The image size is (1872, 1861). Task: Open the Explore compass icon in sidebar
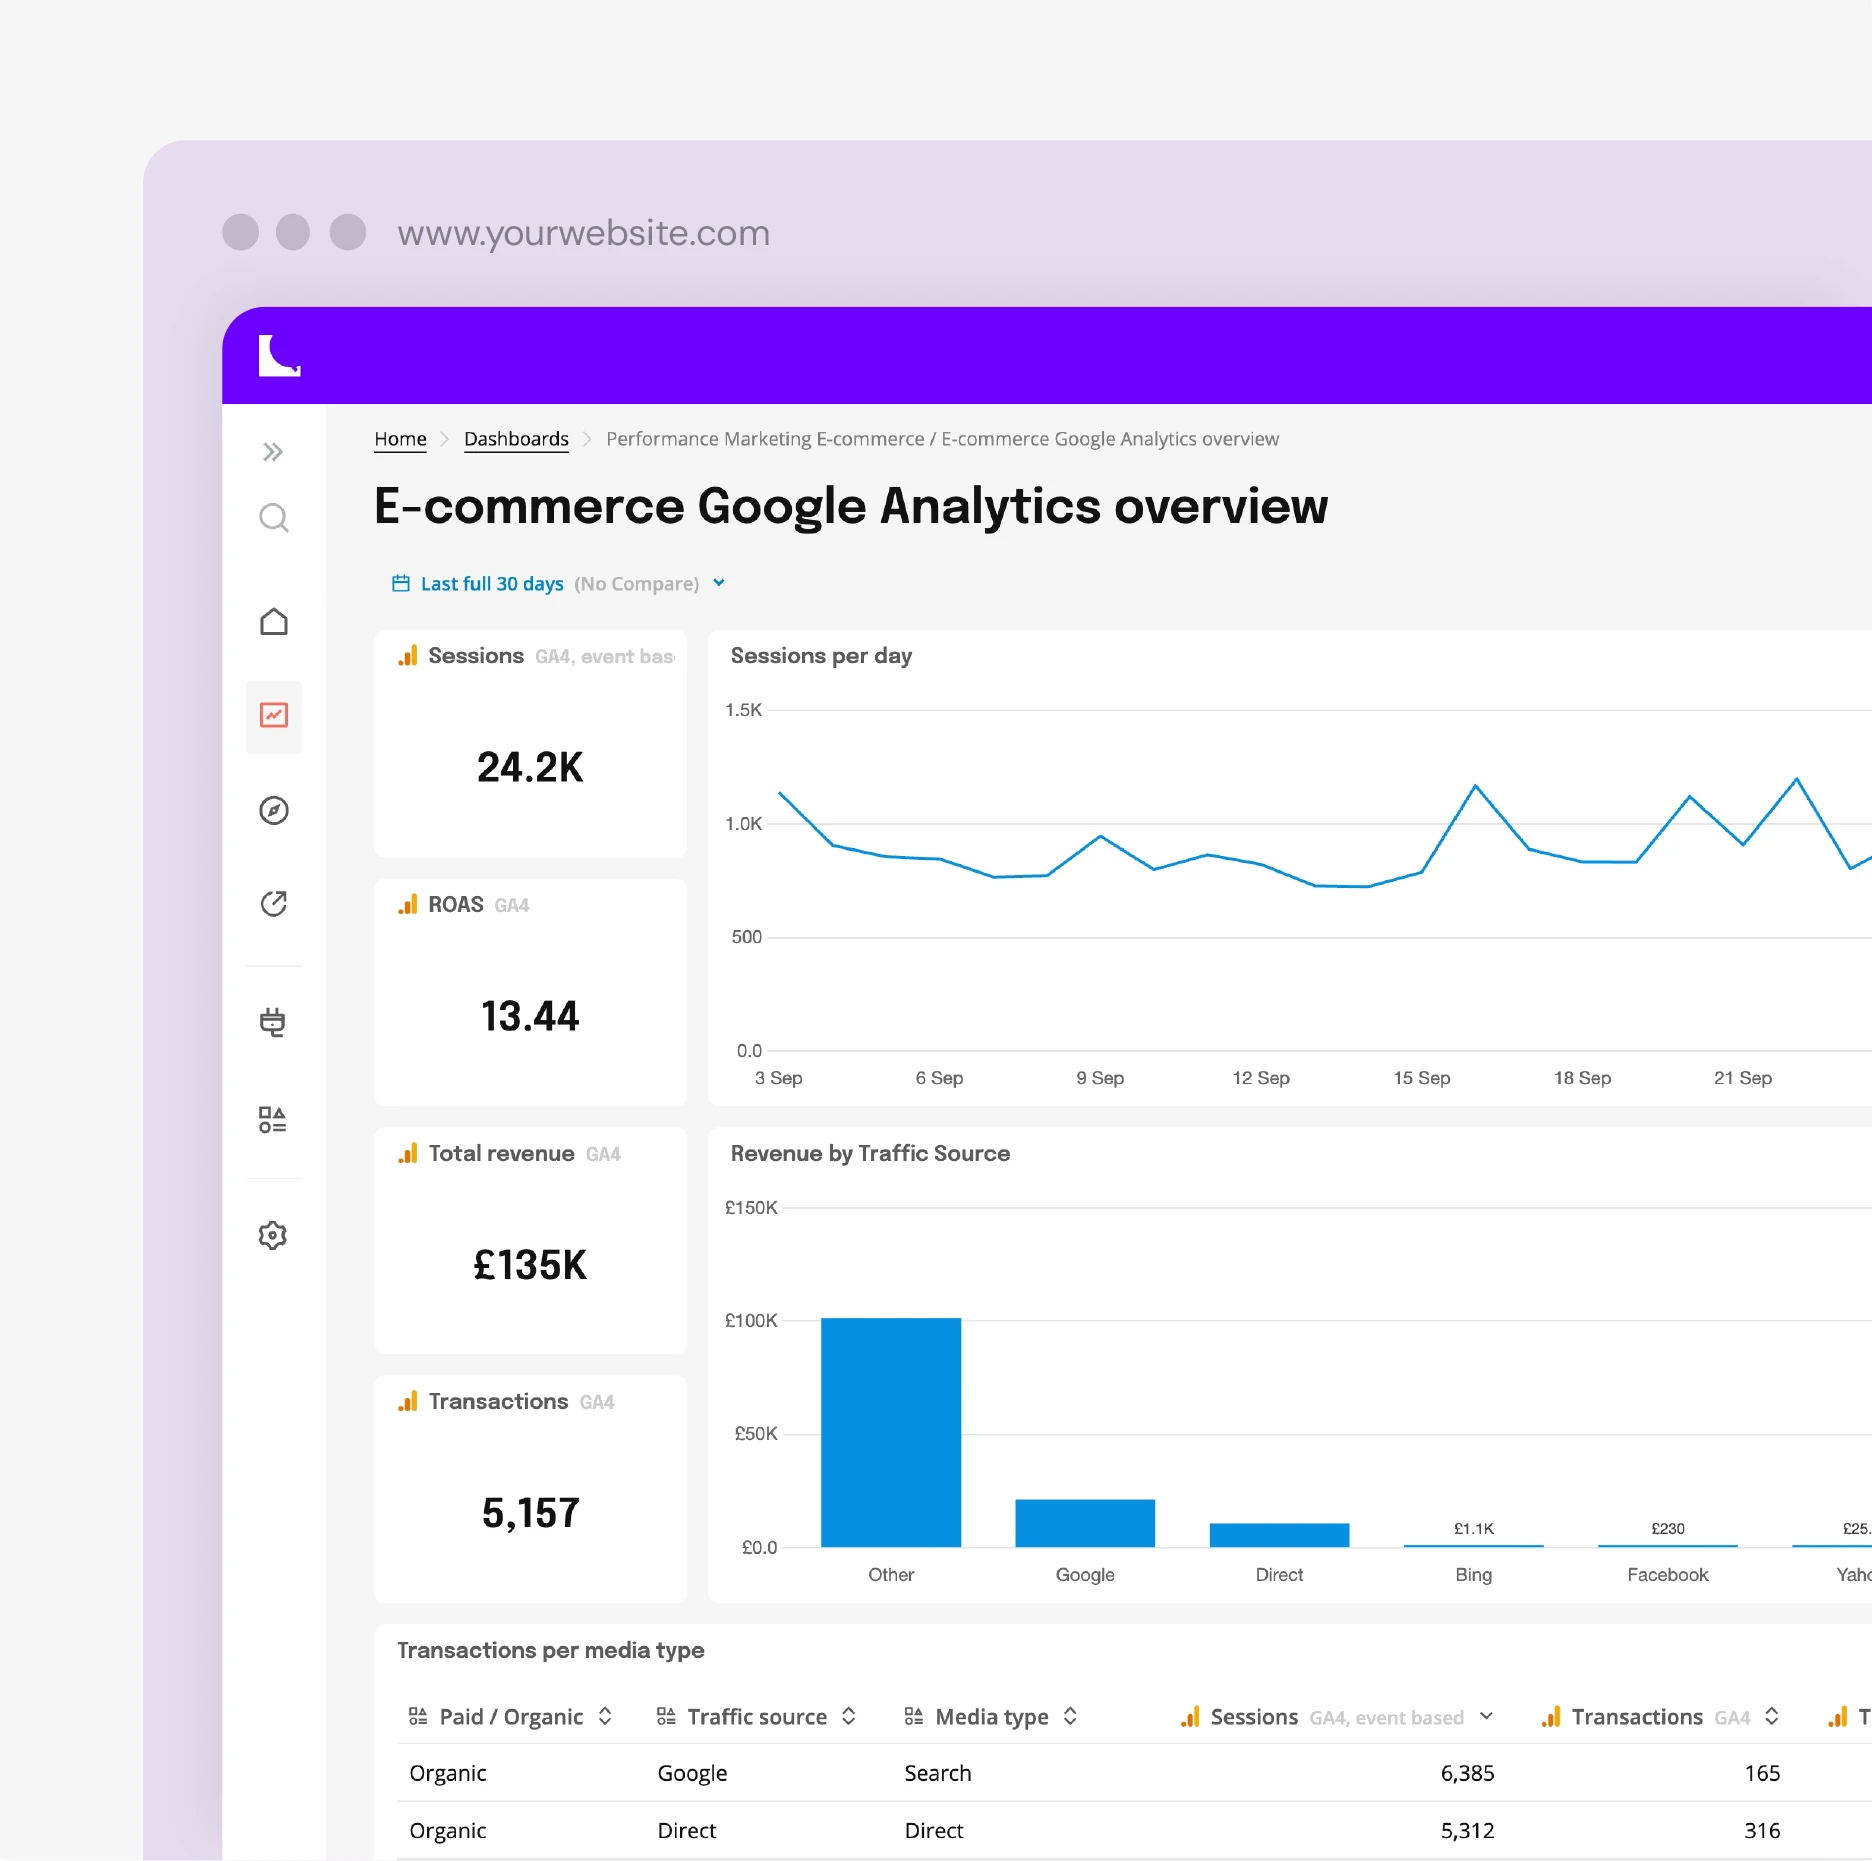[x=273, y=810]
